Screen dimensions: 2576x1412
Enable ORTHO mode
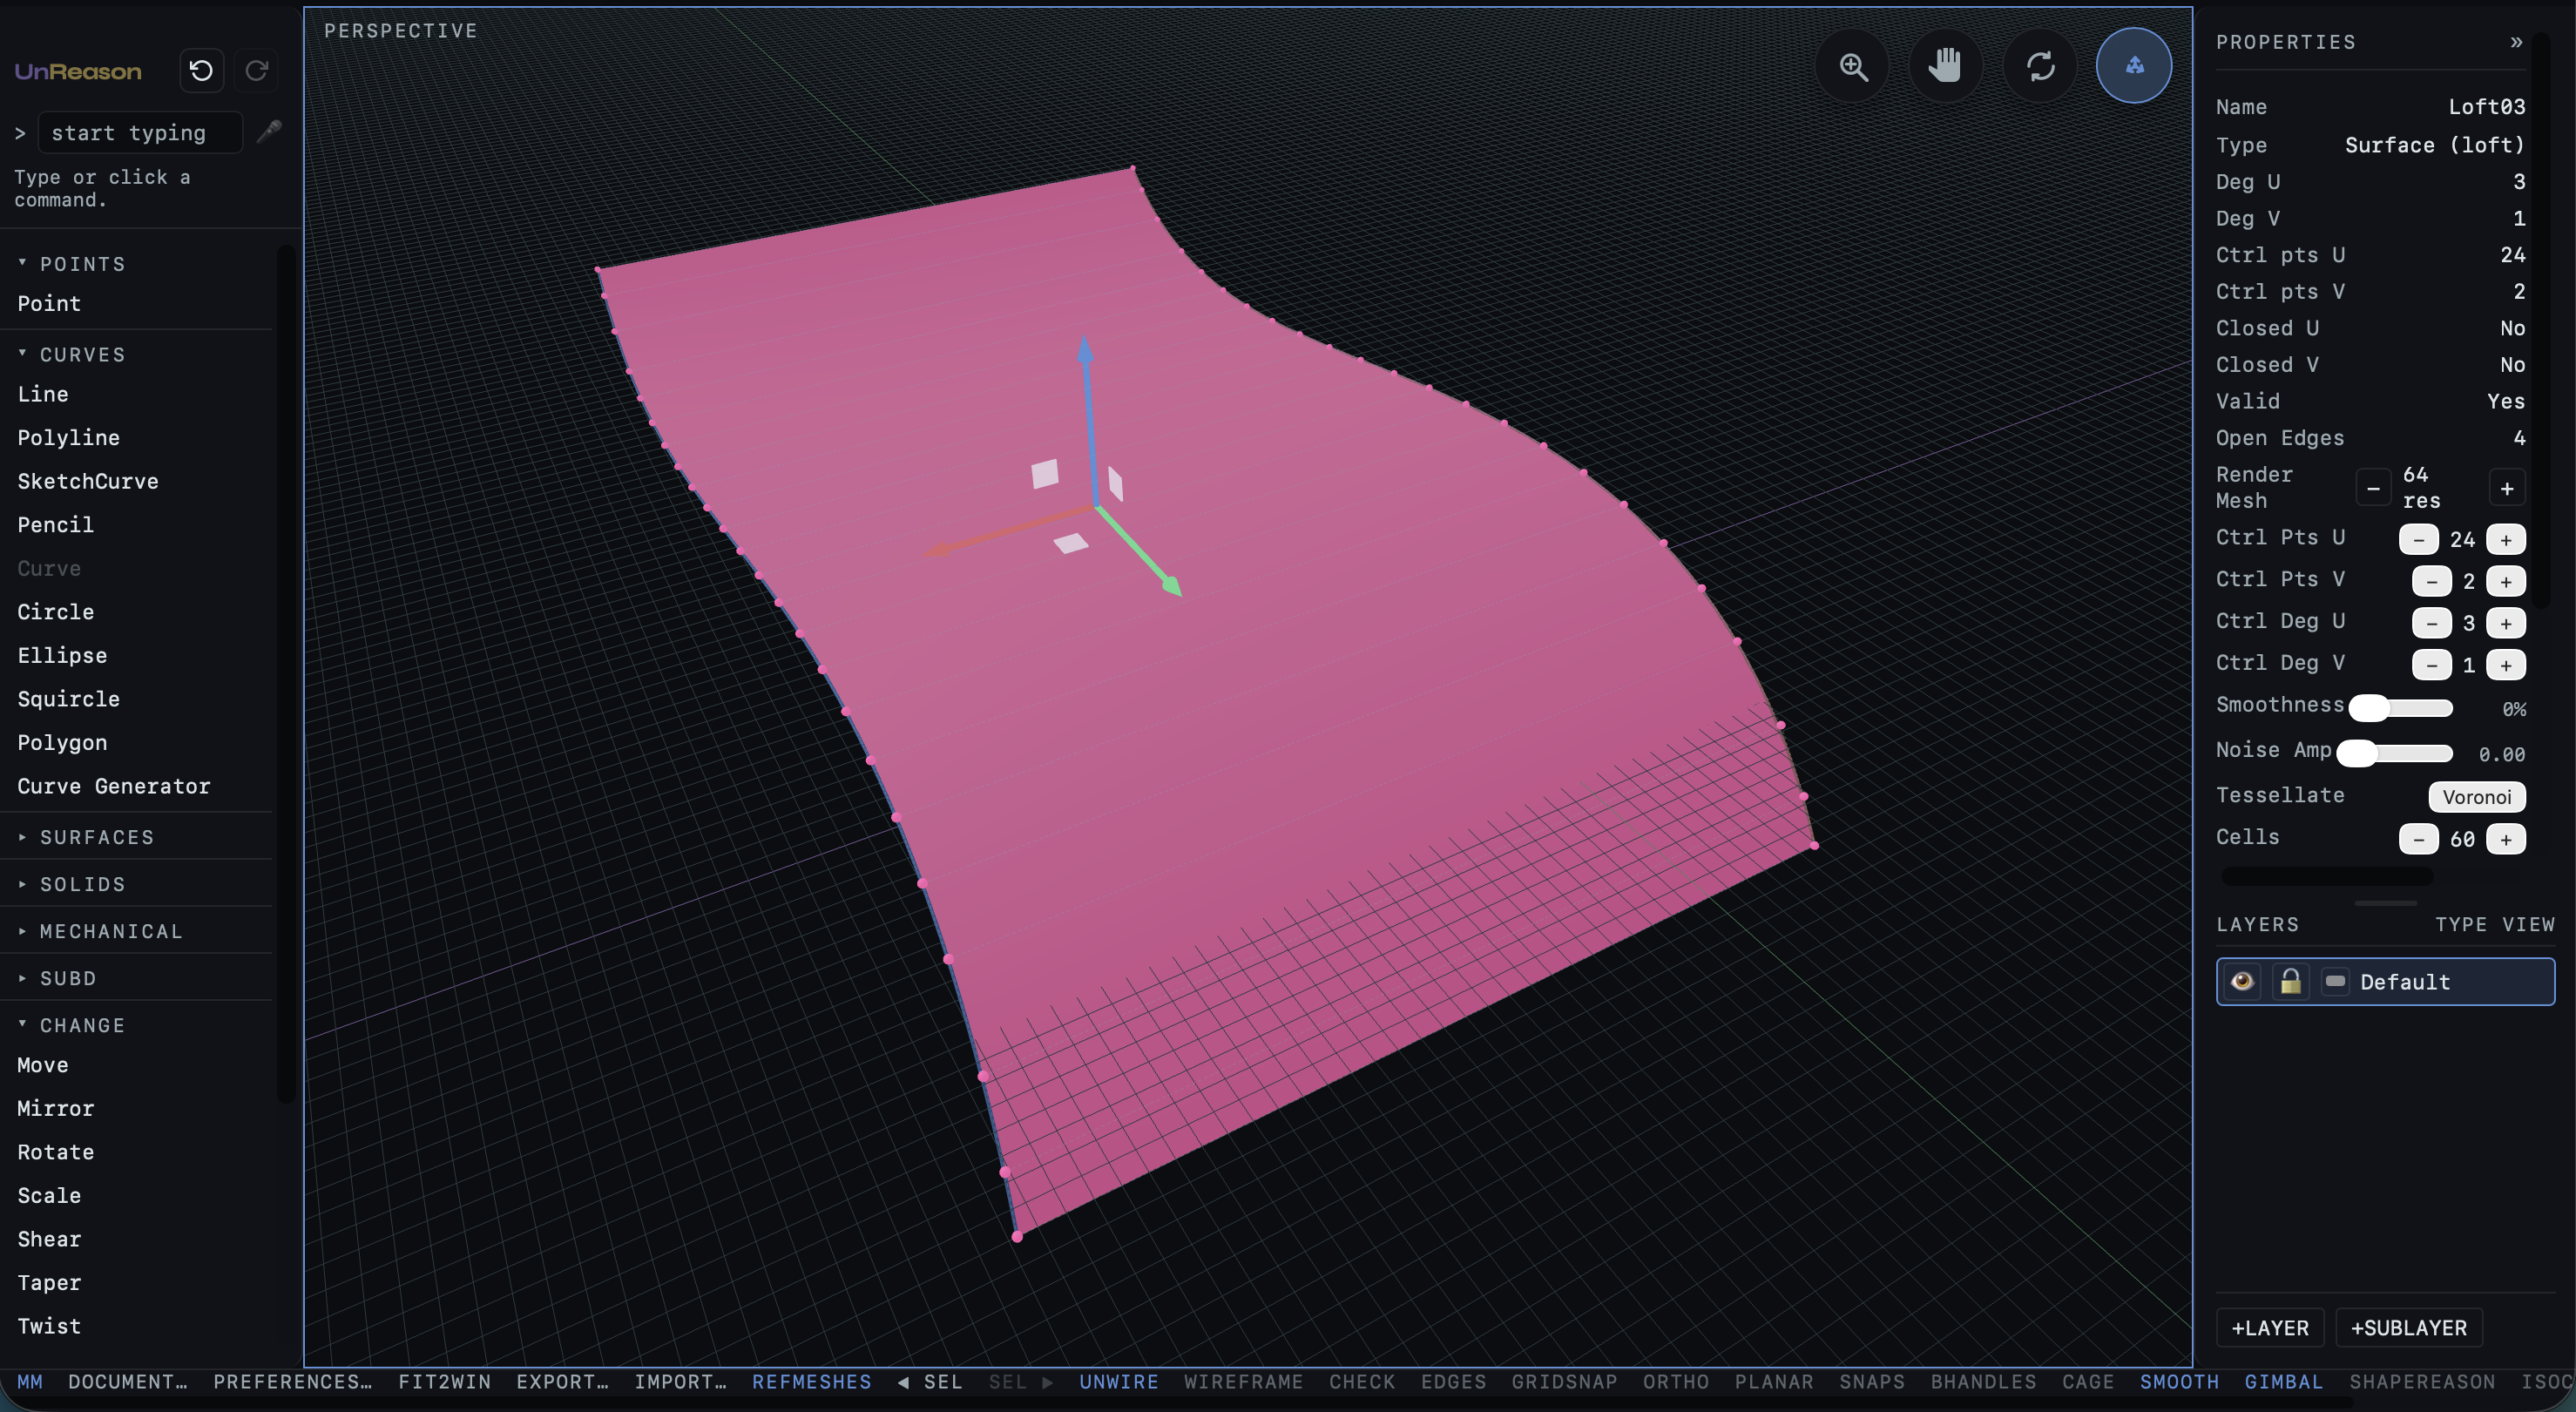coord(1676,1381)
